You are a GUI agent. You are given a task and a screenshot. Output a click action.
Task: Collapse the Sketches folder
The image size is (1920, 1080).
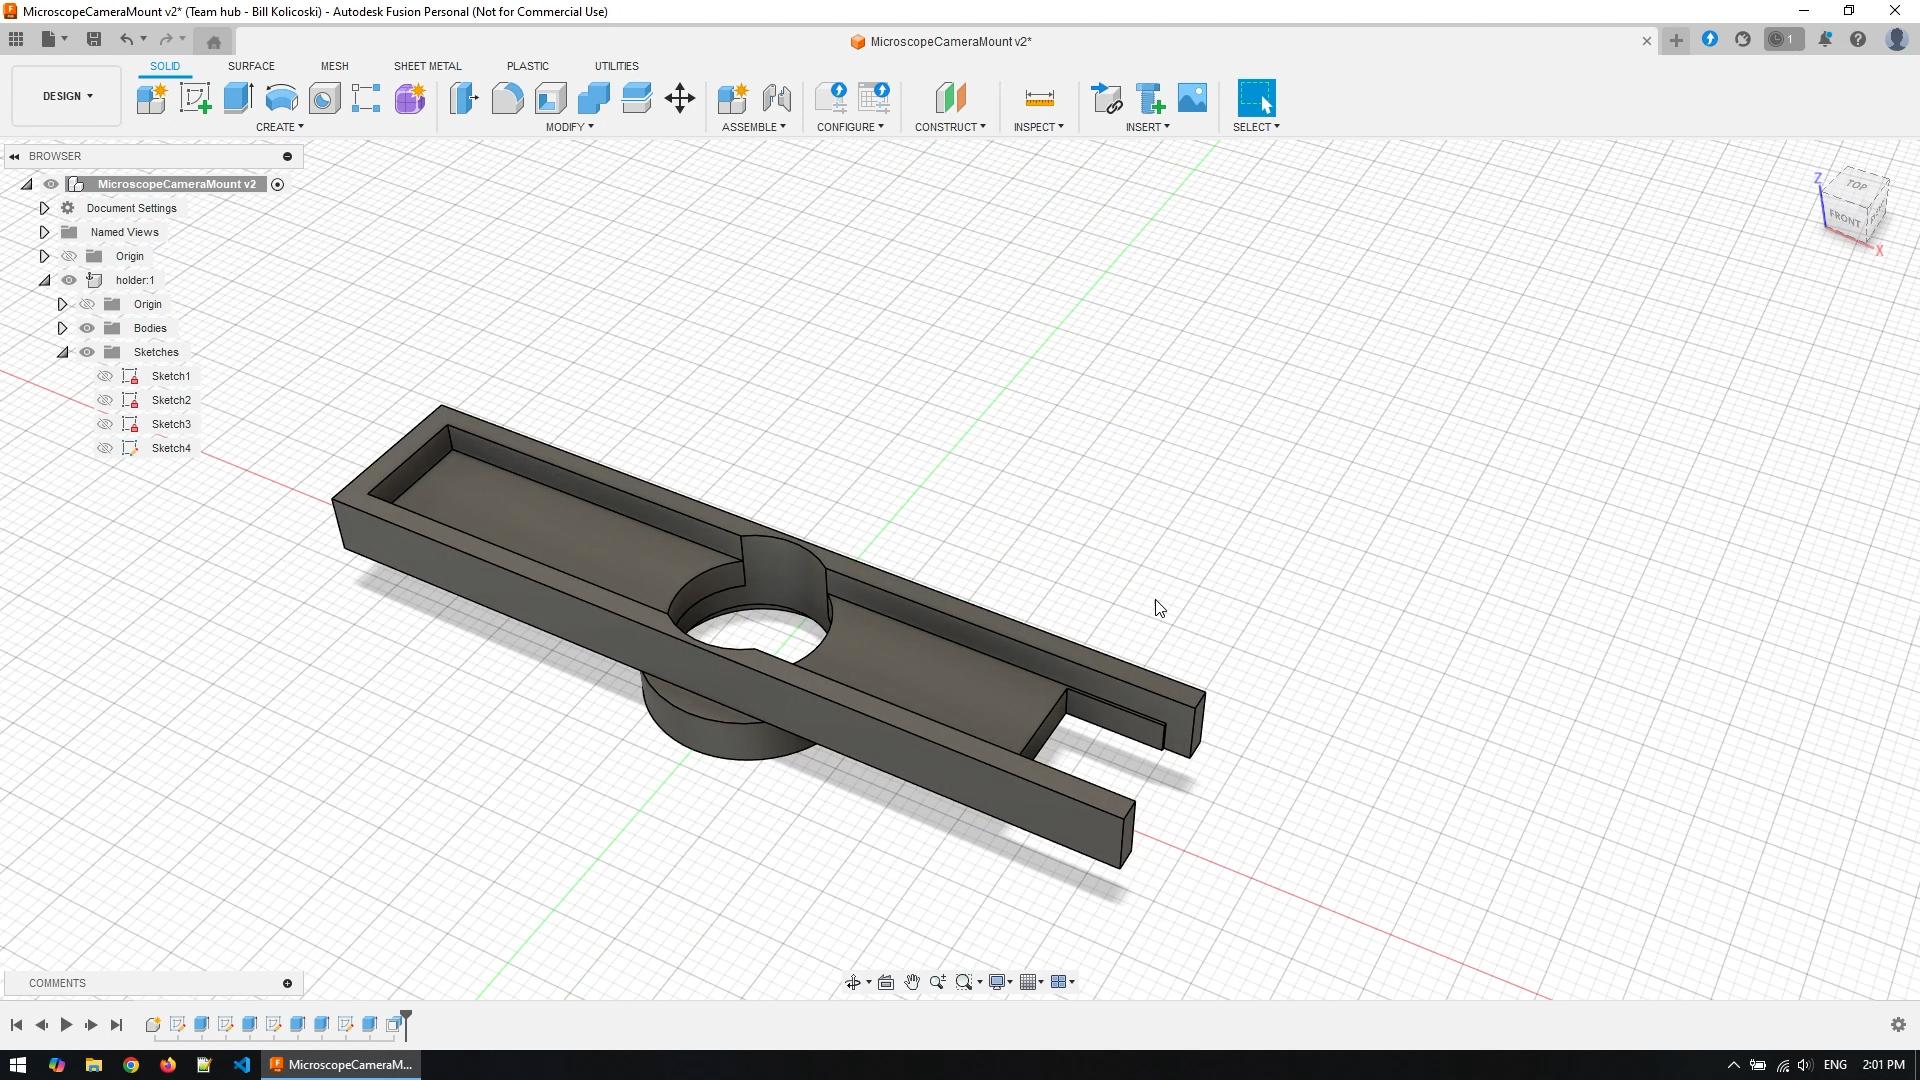point(62,352)
